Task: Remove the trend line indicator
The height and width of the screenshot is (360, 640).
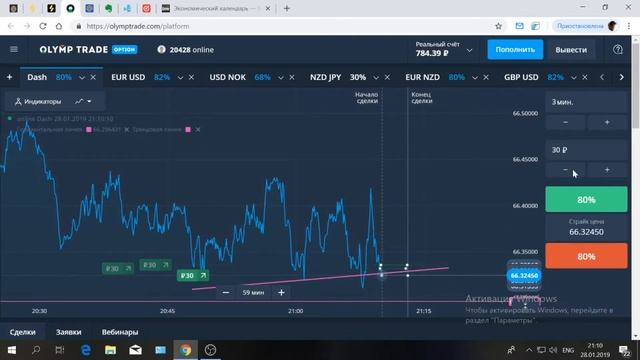Action: [198, 129]
